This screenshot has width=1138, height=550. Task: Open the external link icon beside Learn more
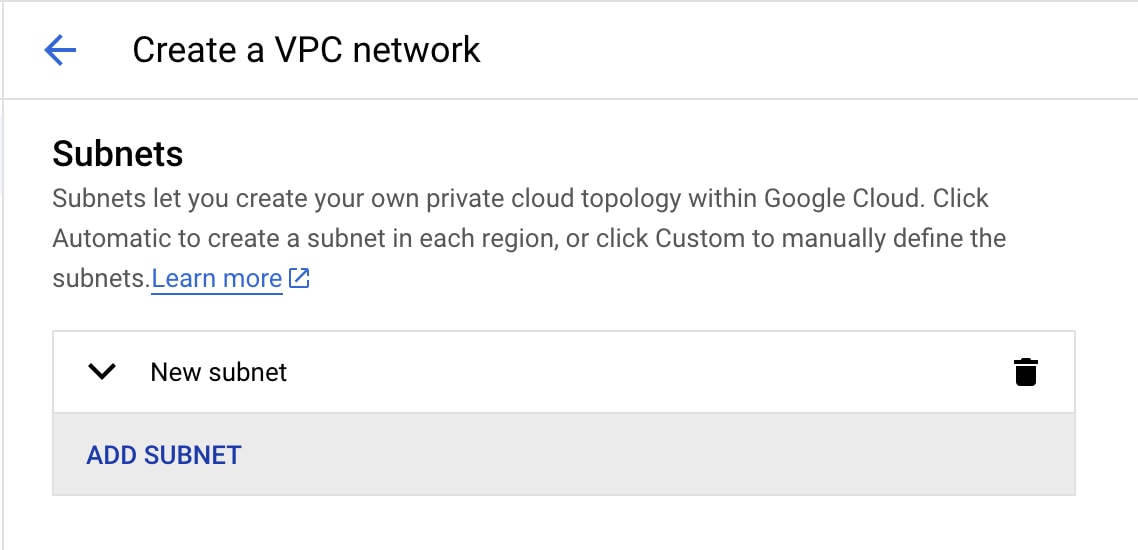click(299, 278)
